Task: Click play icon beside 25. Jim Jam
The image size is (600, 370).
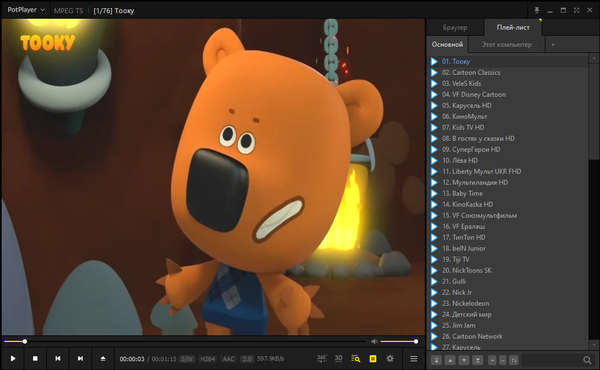Action: pos(434,325)
